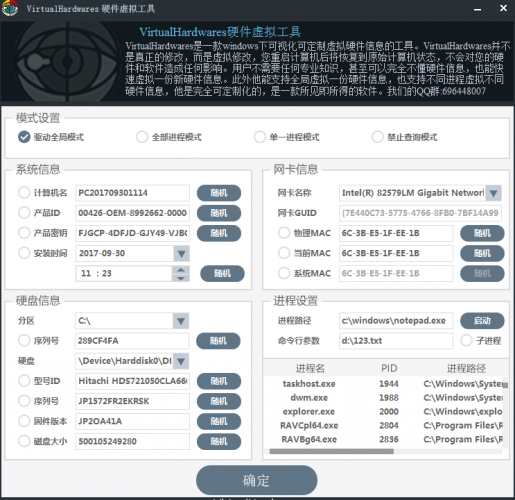Click the disabled 随机 next to 系统MAC
Image resolution: width=515 pixels, height=500 pixels.
coord(482,274)
